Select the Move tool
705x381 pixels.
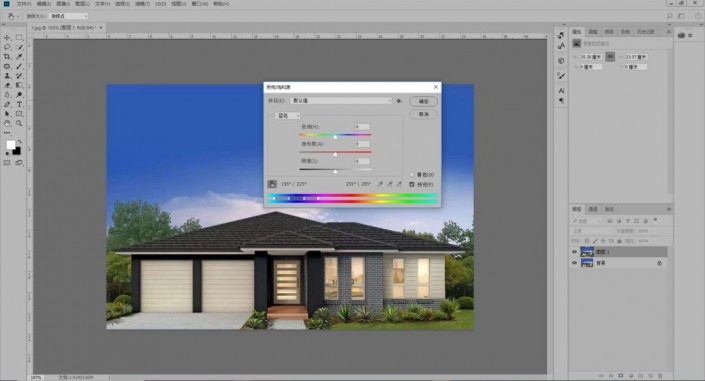pyautogui.click(x=7, y=37)
